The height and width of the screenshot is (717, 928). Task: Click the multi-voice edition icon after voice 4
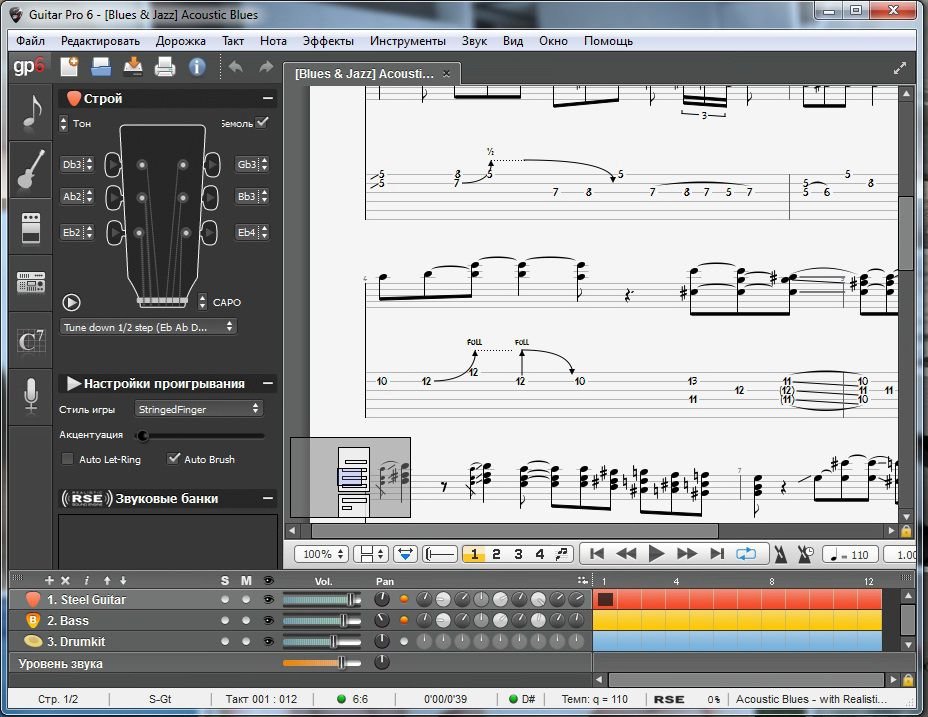coord(561,554)
